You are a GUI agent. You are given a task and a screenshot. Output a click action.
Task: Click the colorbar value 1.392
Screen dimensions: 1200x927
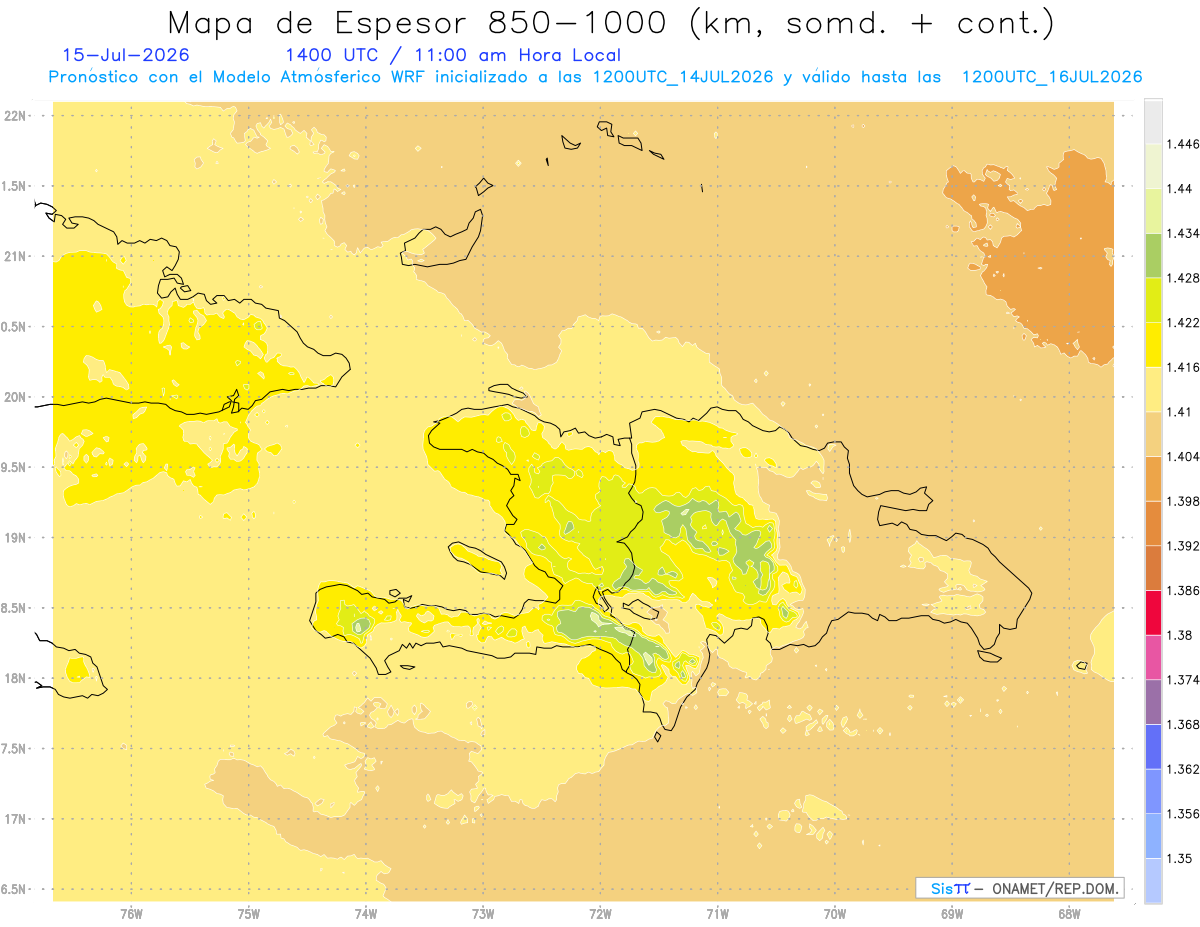click(x=1183, y=546)
